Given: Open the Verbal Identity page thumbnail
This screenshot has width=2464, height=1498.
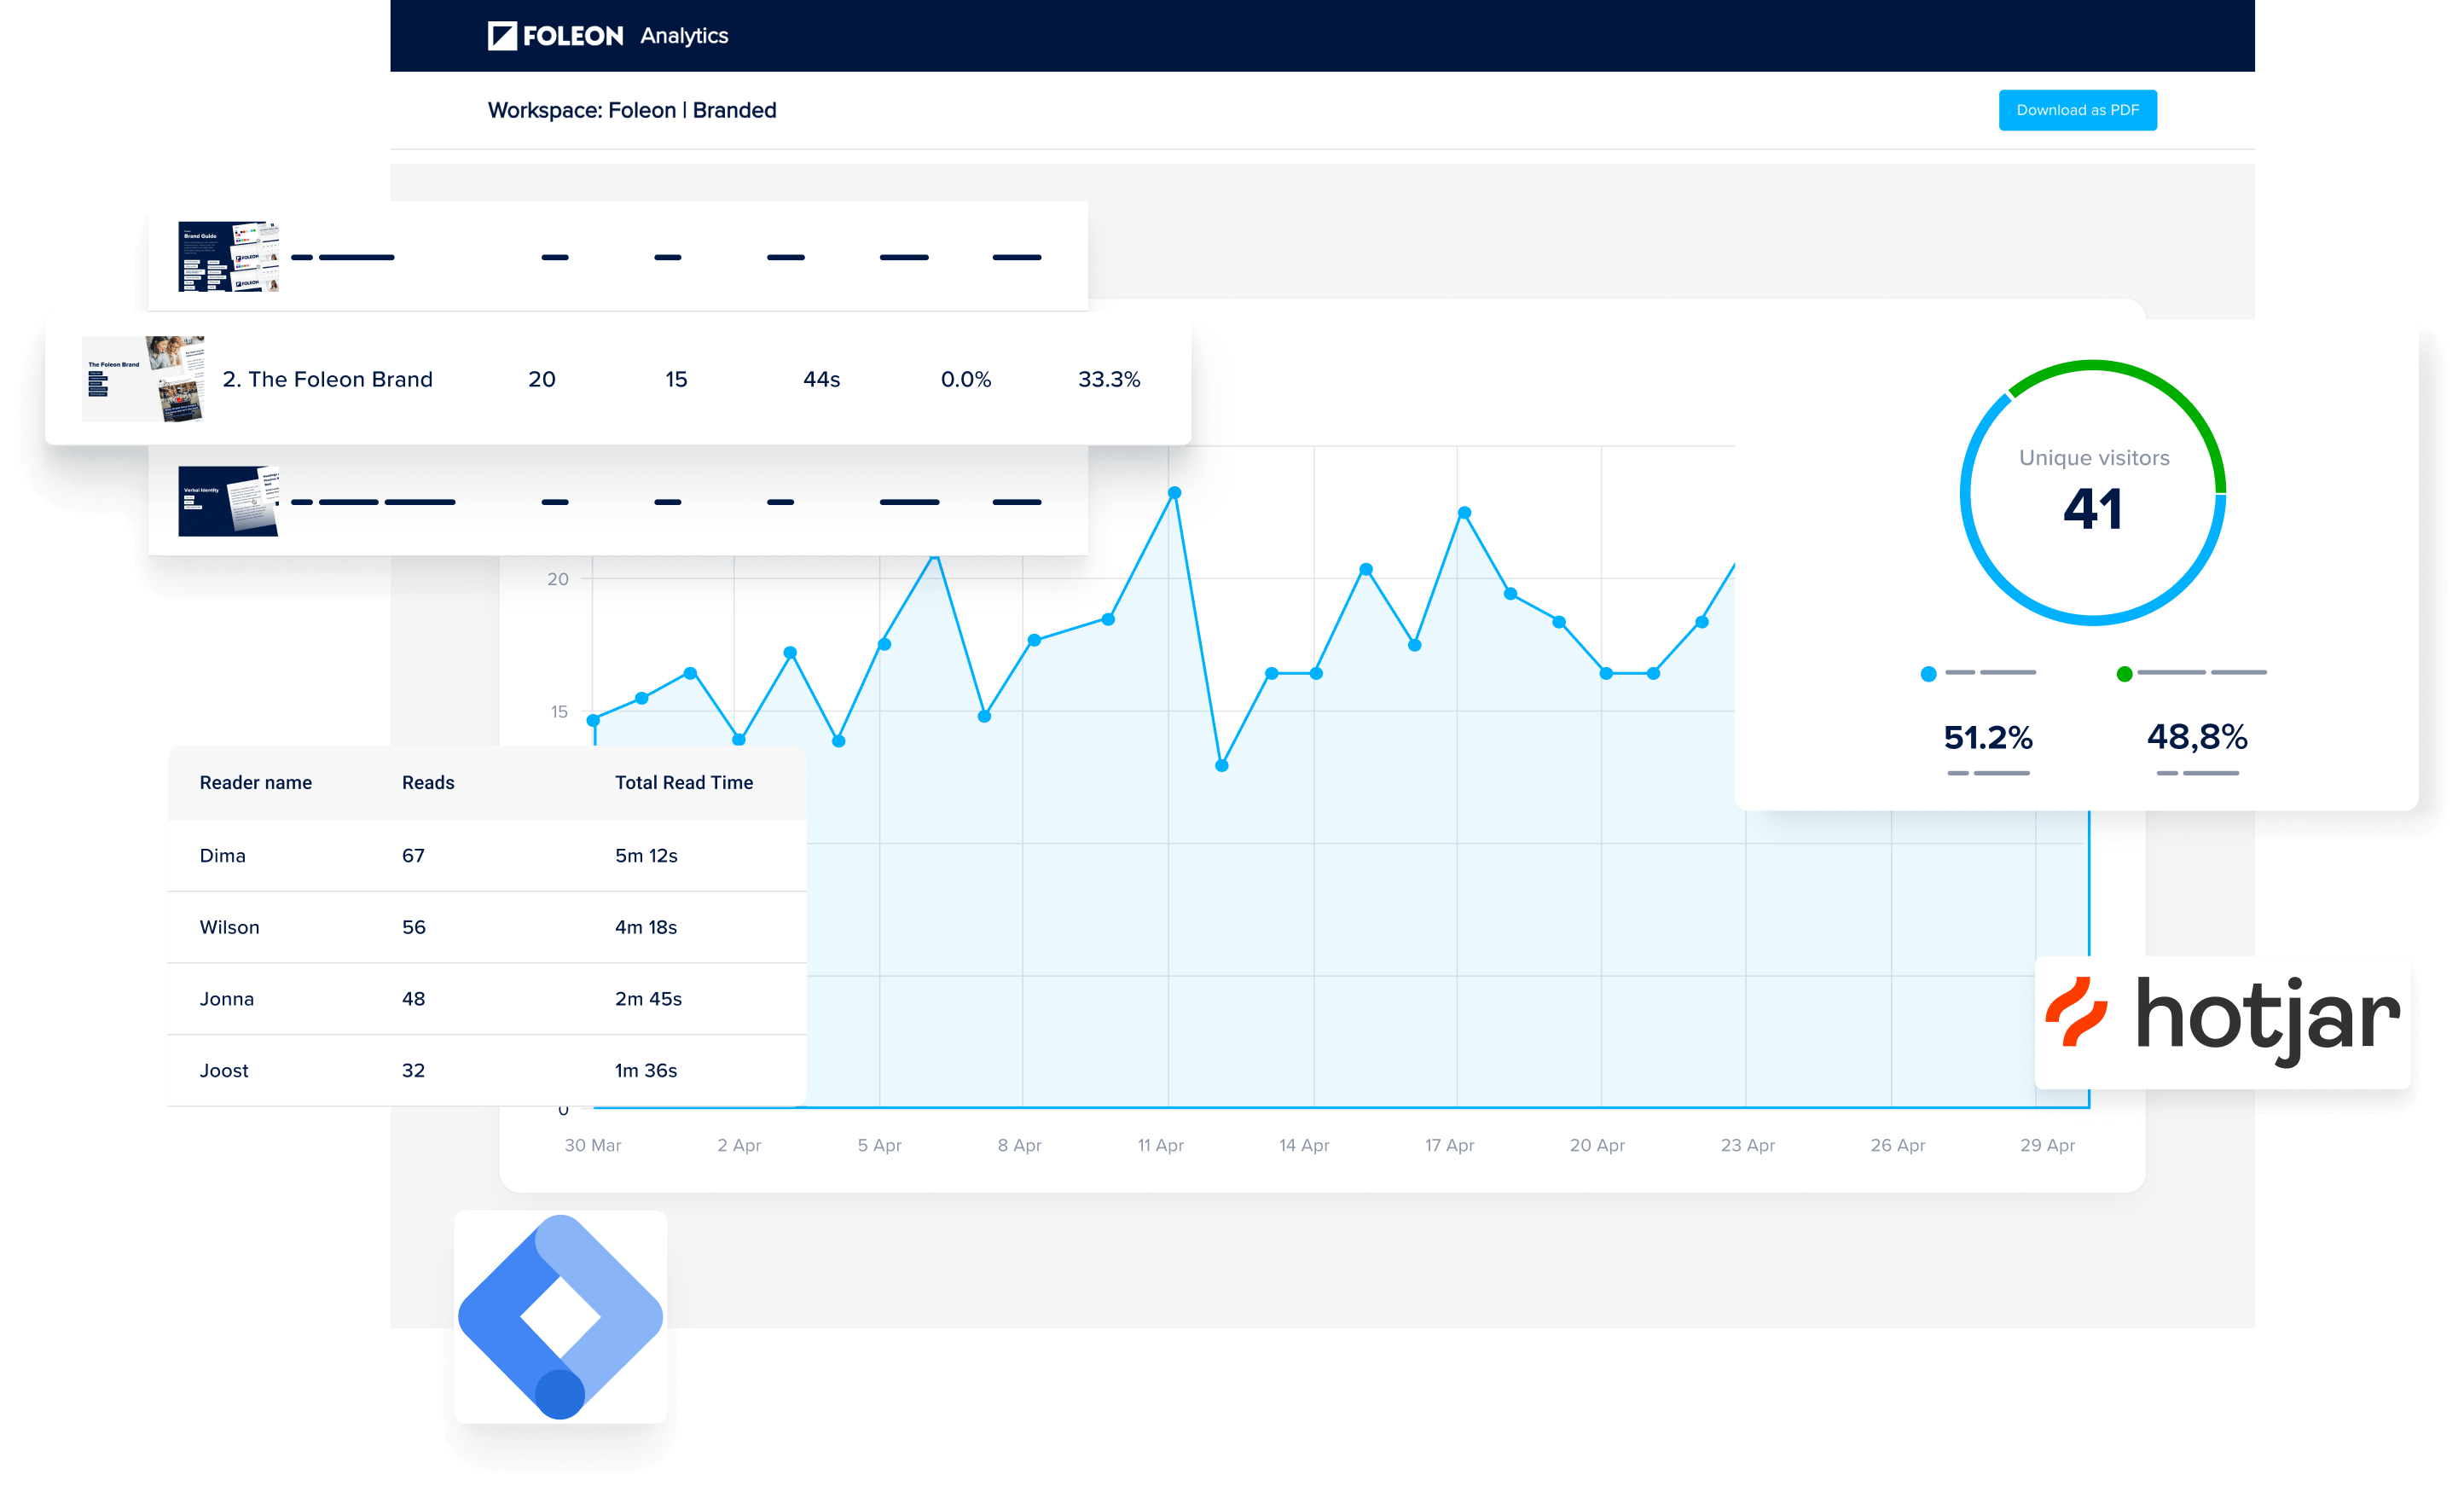Looking at the screenshot, I should pos(228,501).
